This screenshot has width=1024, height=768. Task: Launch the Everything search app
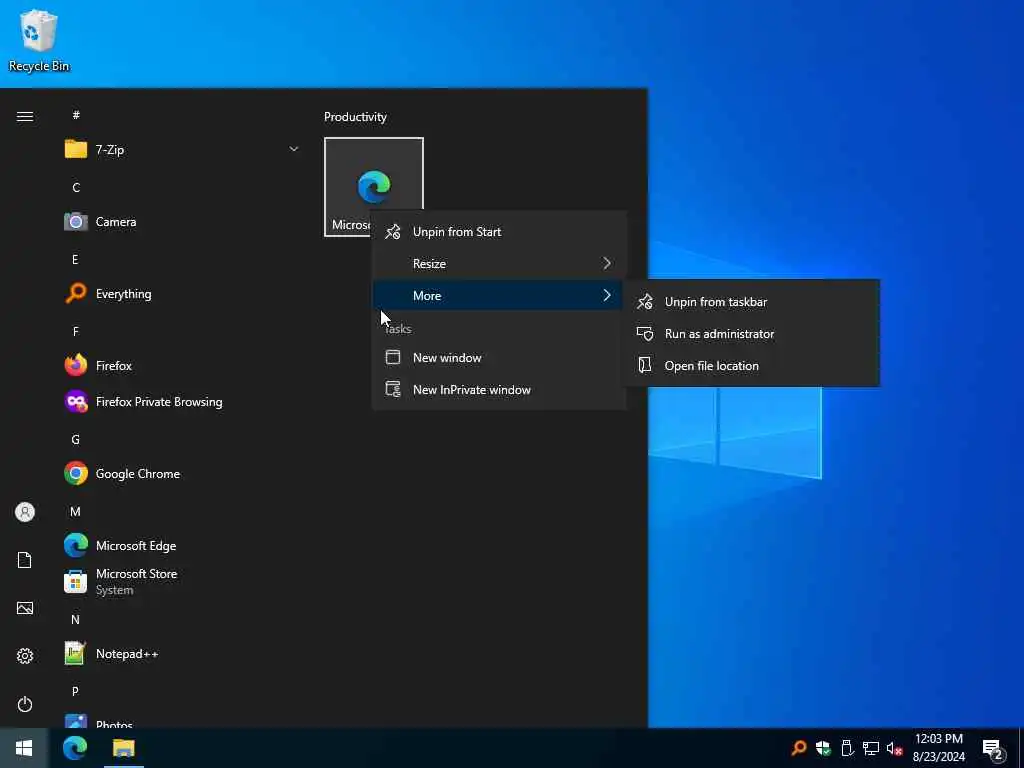(182, 294)
